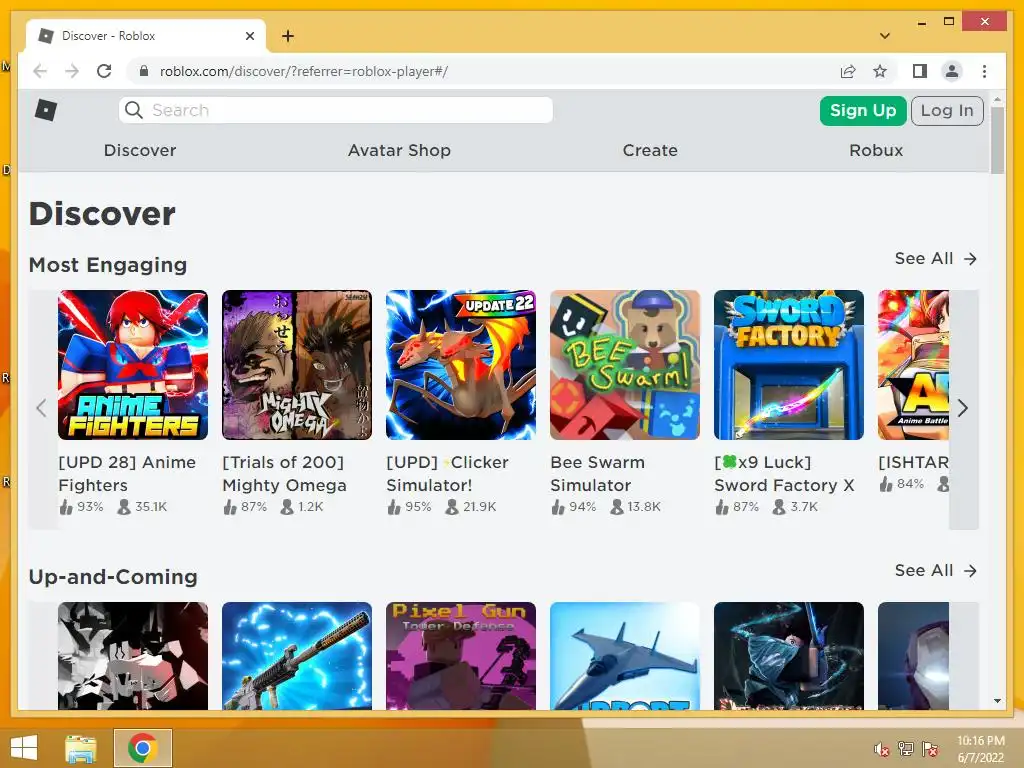Open the rifle game thumbnail in Up-and-Coming
The width and height of the screenshot is (1024, 768).
297,656
